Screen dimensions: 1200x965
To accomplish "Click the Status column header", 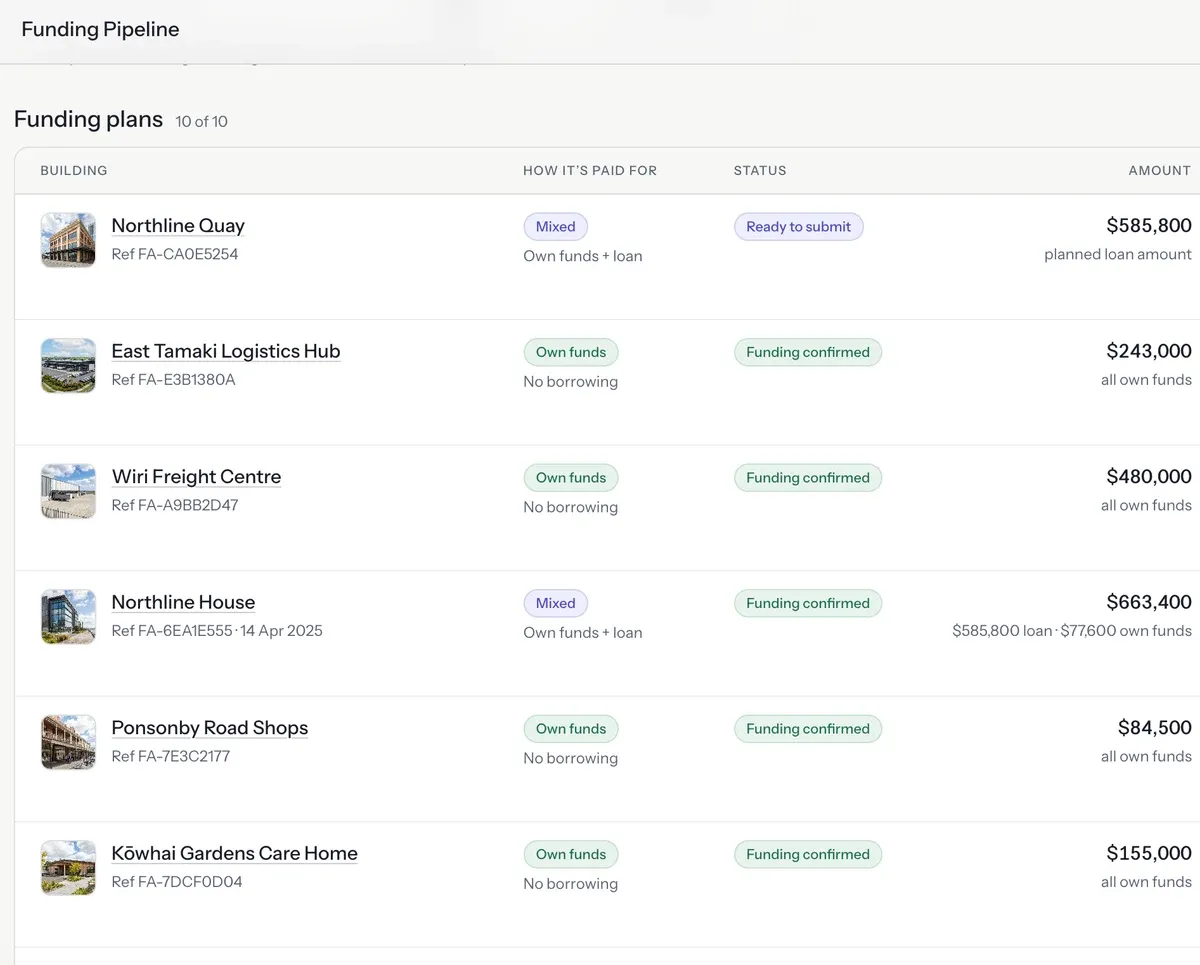I will 760,171.
